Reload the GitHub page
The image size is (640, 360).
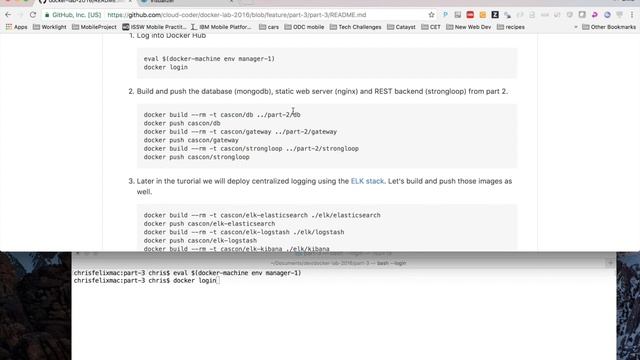(33, 15)
